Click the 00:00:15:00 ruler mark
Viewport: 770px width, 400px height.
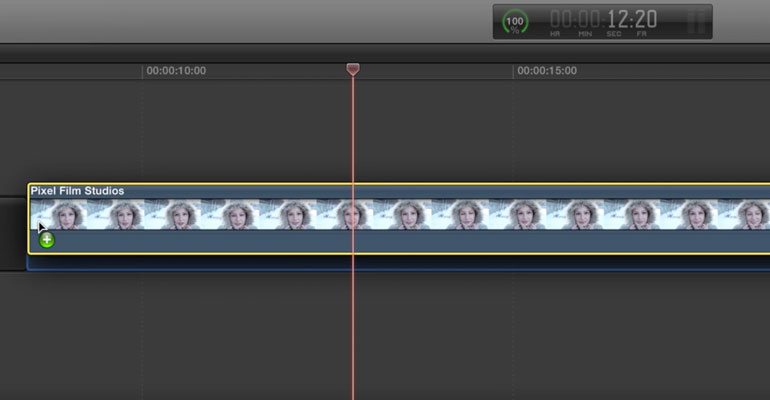tap(547, 71)
